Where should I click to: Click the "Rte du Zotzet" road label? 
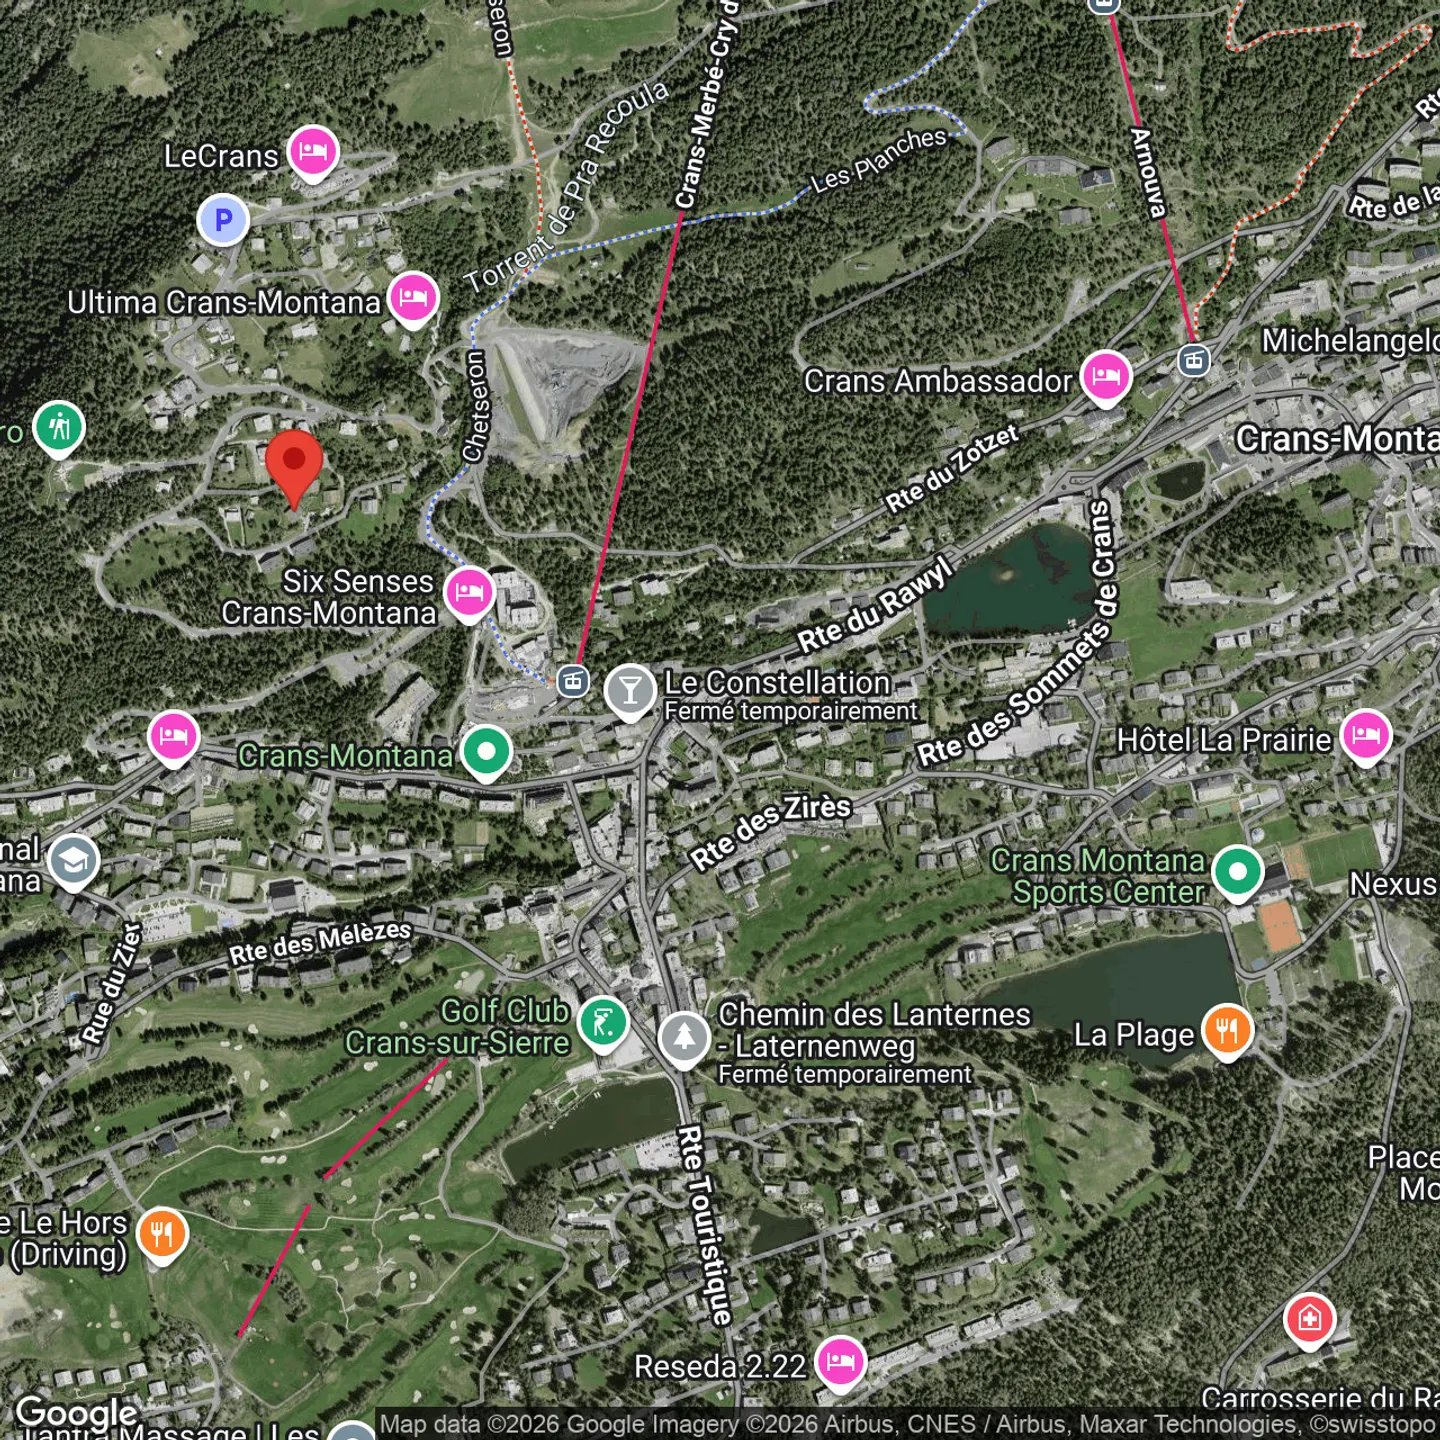click(952, 468)
